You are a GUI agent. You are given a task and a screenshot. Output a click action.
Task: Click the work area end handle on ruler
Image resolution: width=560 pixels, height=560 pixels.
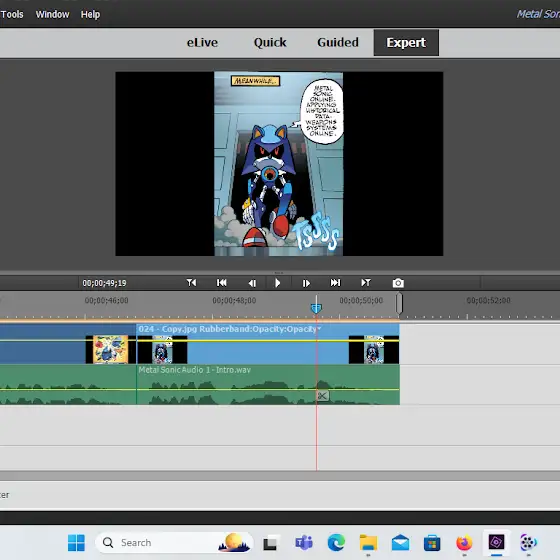(399, 304)
